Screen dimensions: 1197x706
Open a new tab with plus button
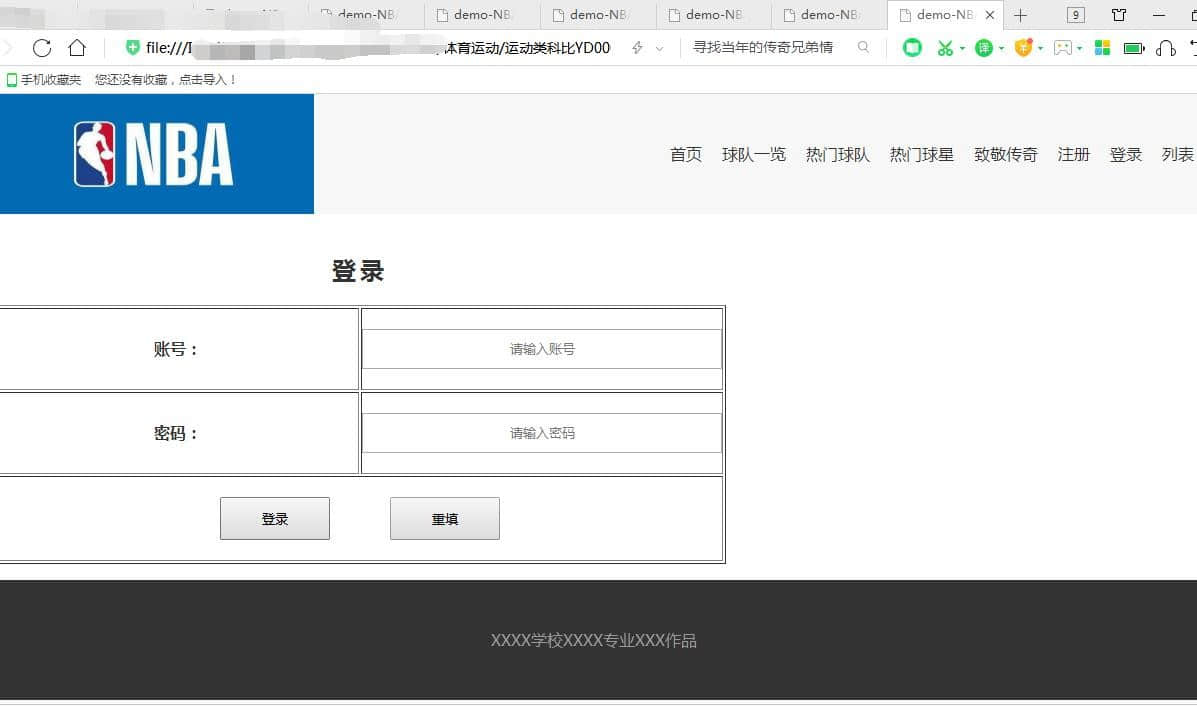pos(1020,15)
